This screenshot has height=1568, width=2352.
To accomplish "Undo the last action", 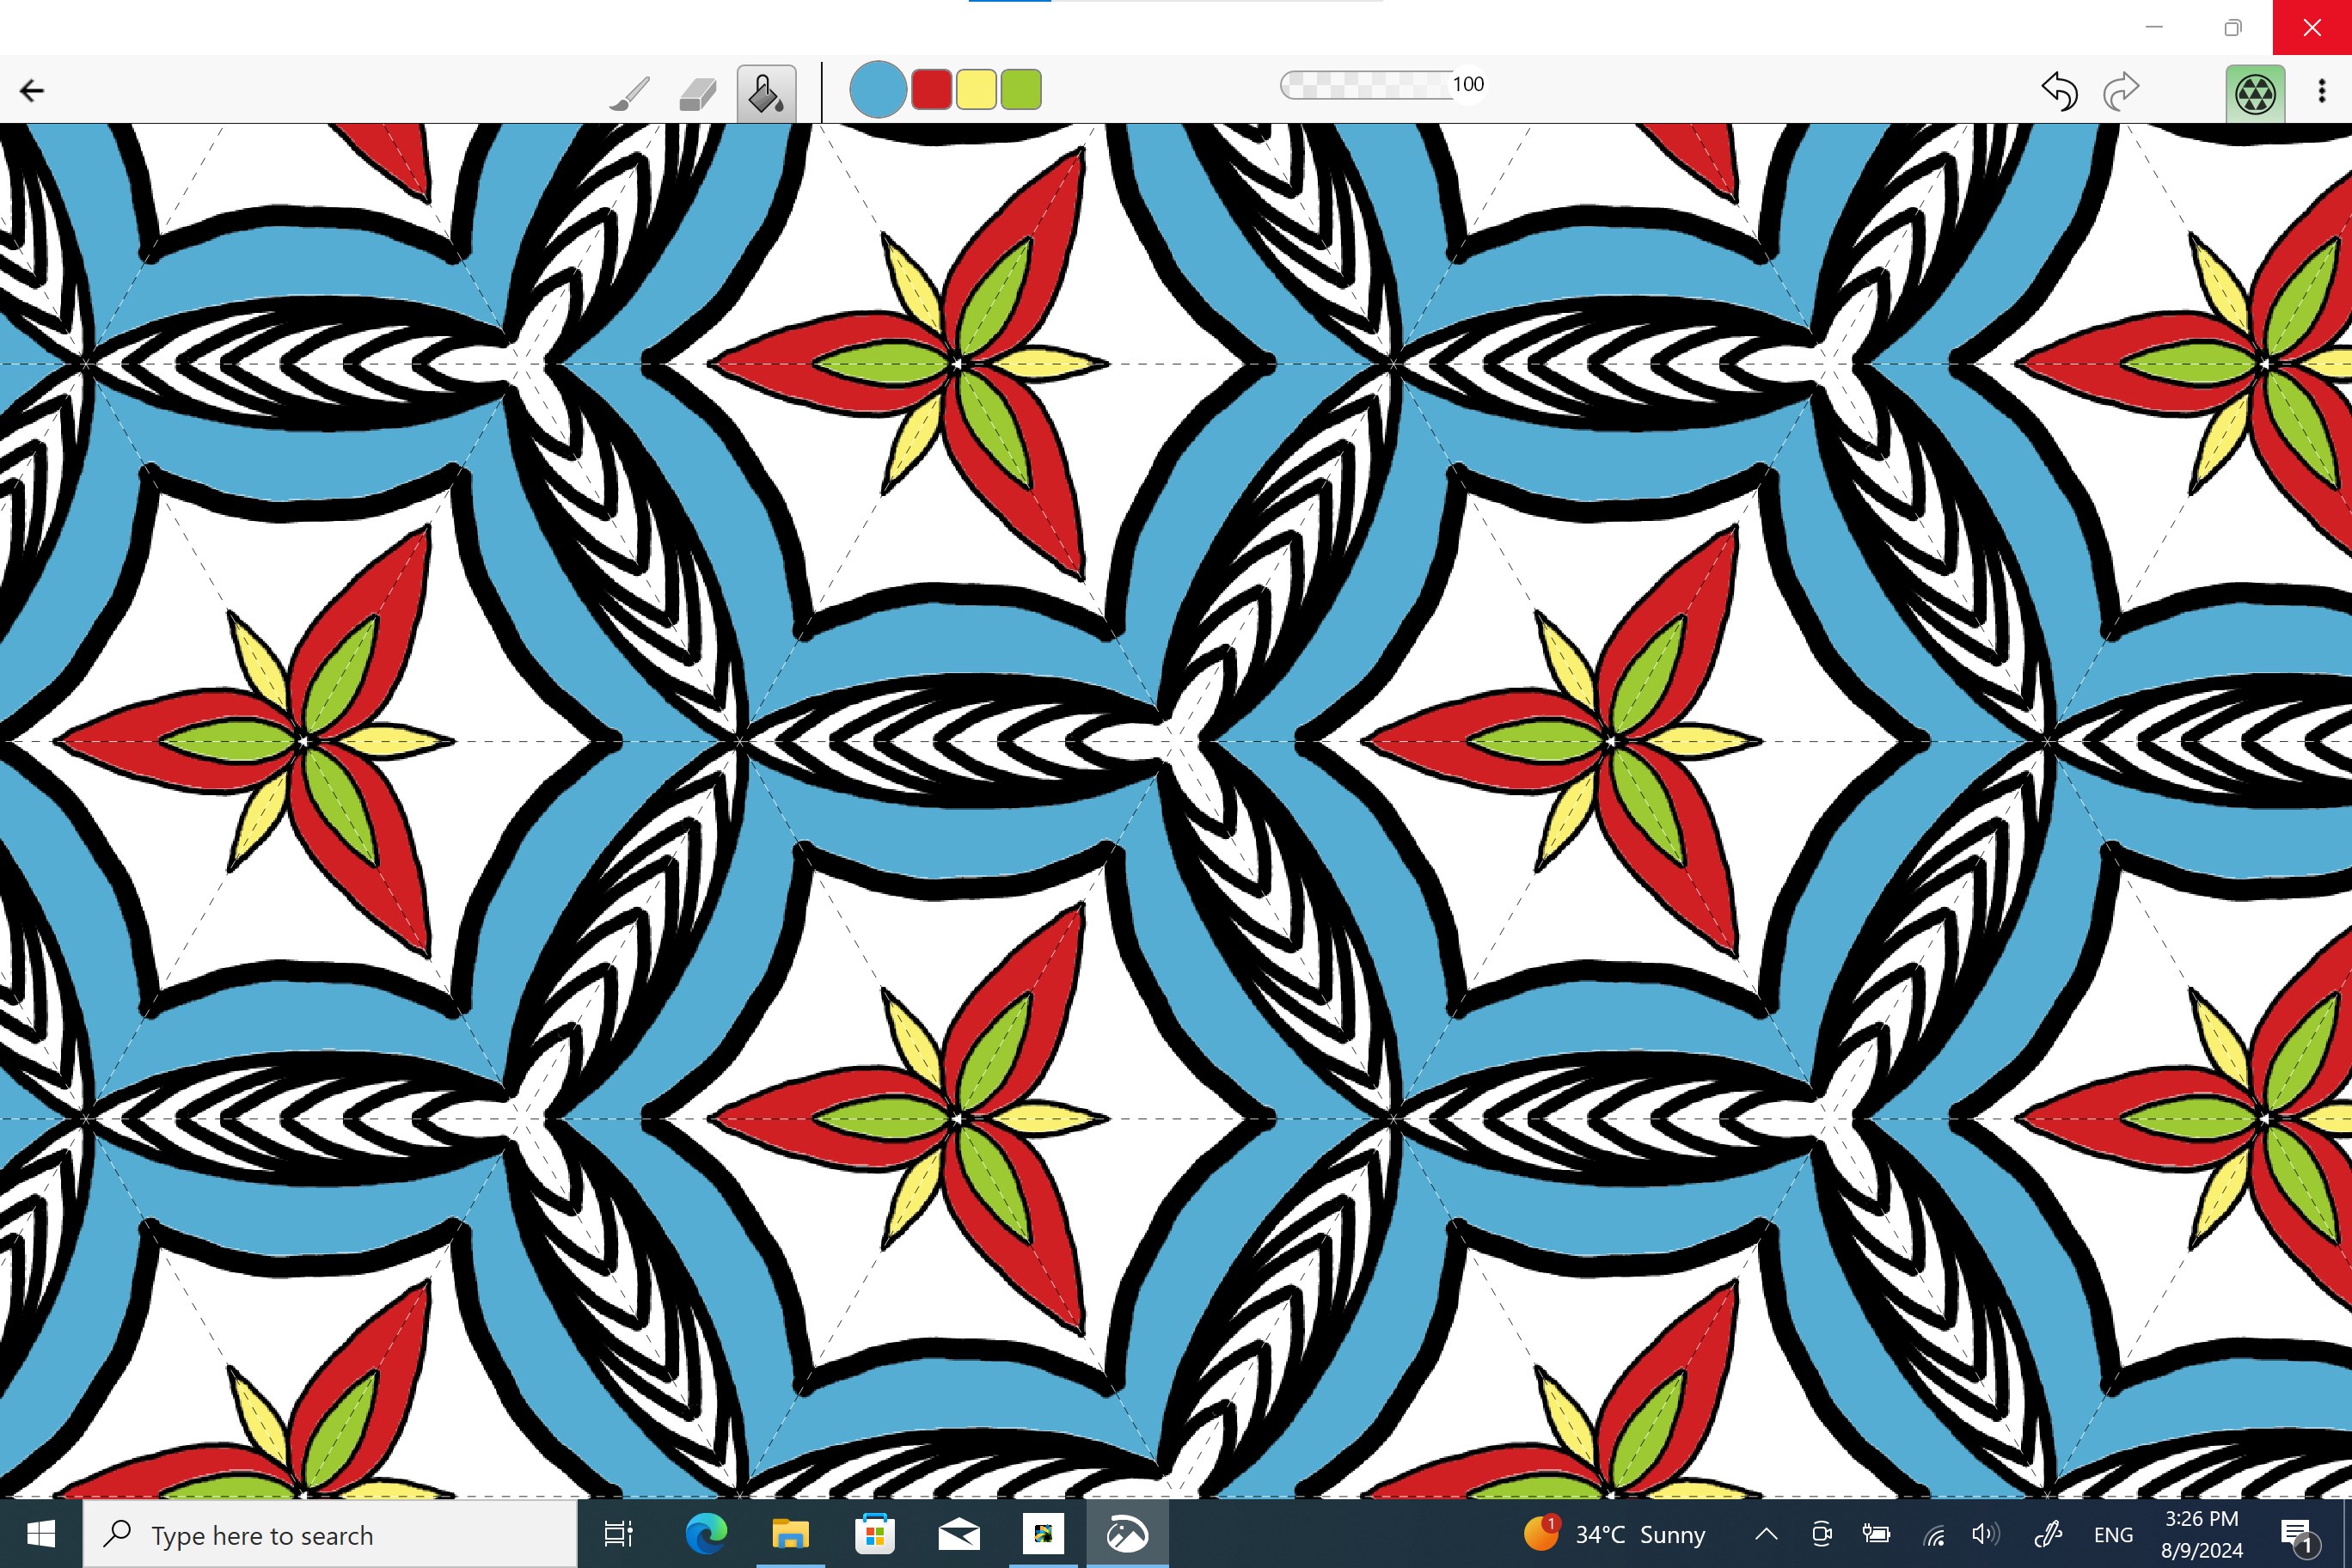I will [2060, 91].
